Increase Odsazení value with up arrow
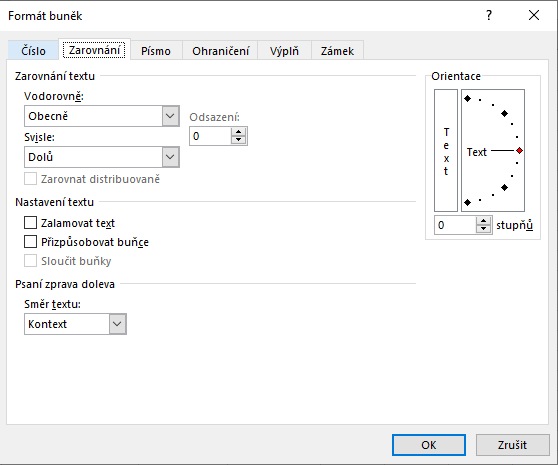The image size is (558, 465). click(238, 132)
